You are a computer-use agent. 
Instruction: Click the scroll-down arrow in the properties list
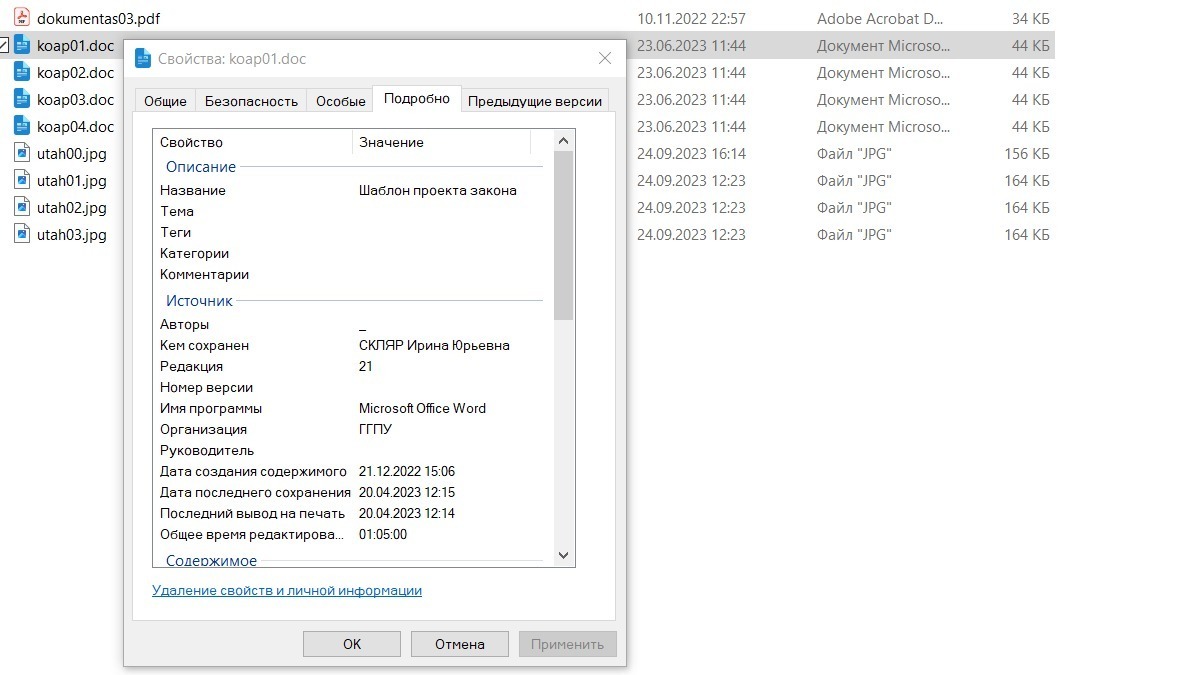(x=563, y=554)
